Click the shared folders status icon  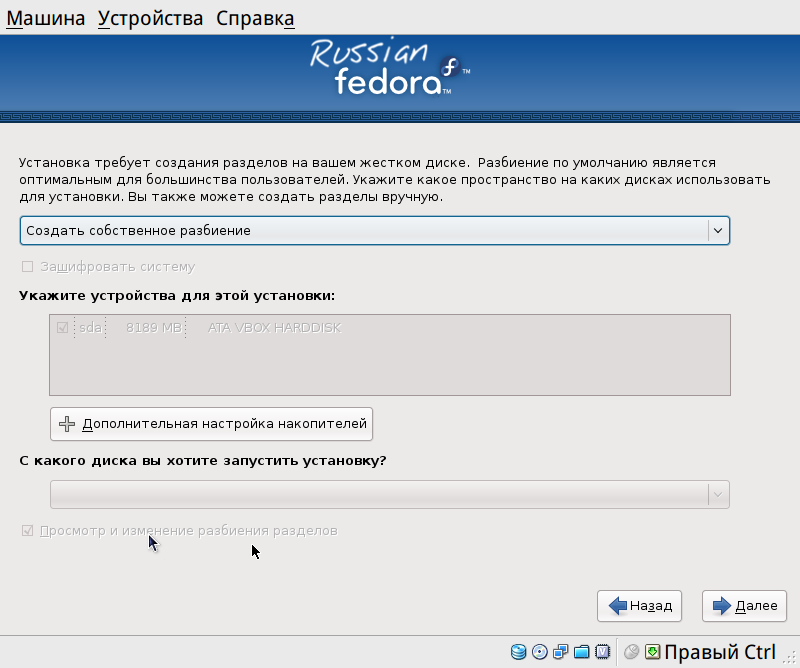click(582, 652)
